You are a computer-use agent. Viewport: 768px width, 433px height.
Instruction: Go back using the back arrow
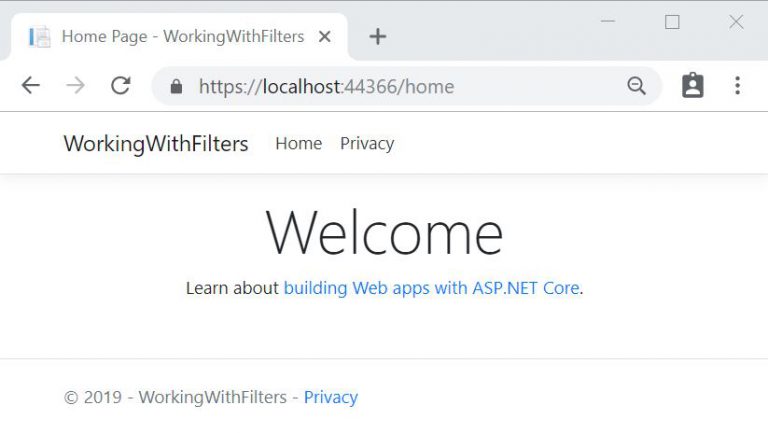click(31, 86)
